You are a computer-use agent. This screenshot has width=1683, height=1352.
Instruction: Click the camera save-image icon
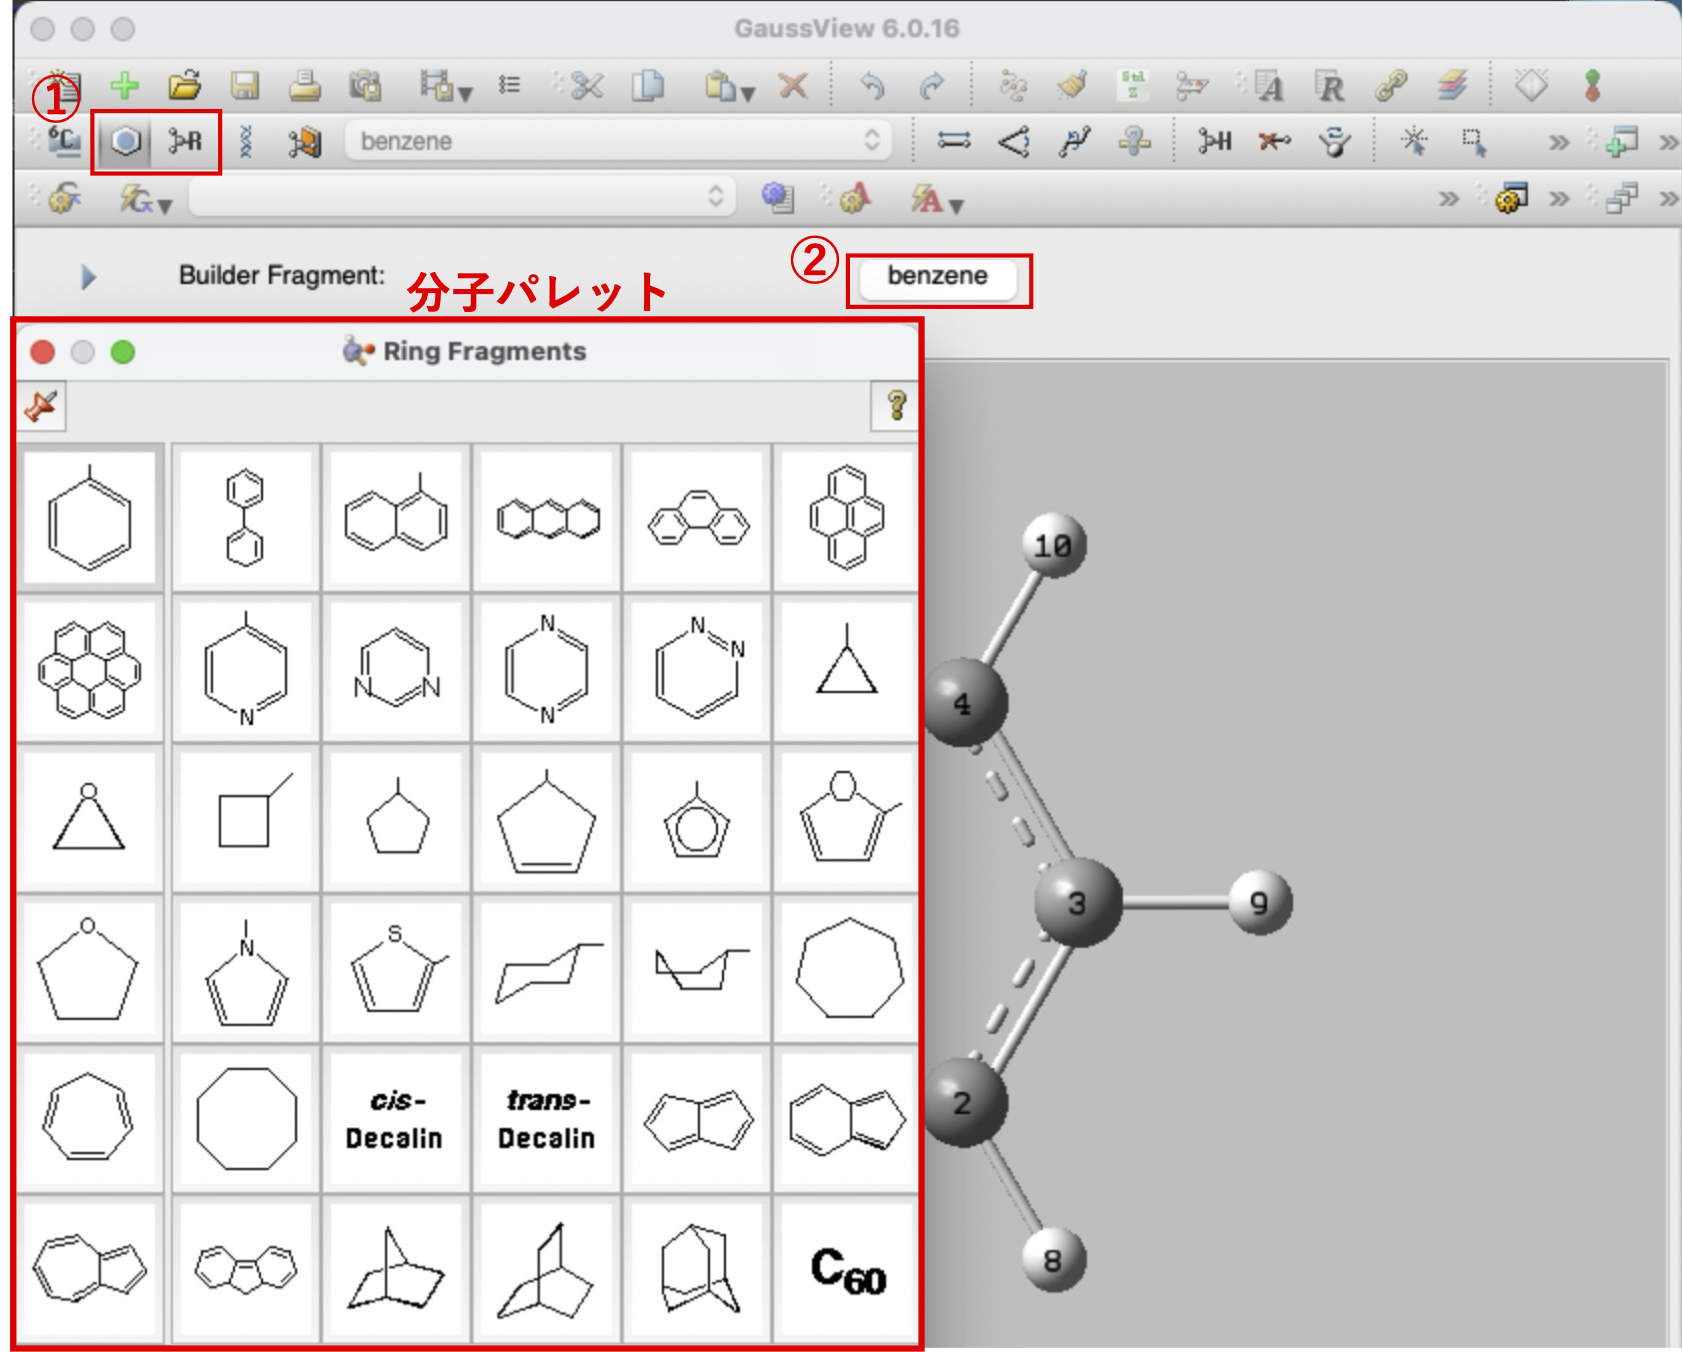(x=365, y=86)
